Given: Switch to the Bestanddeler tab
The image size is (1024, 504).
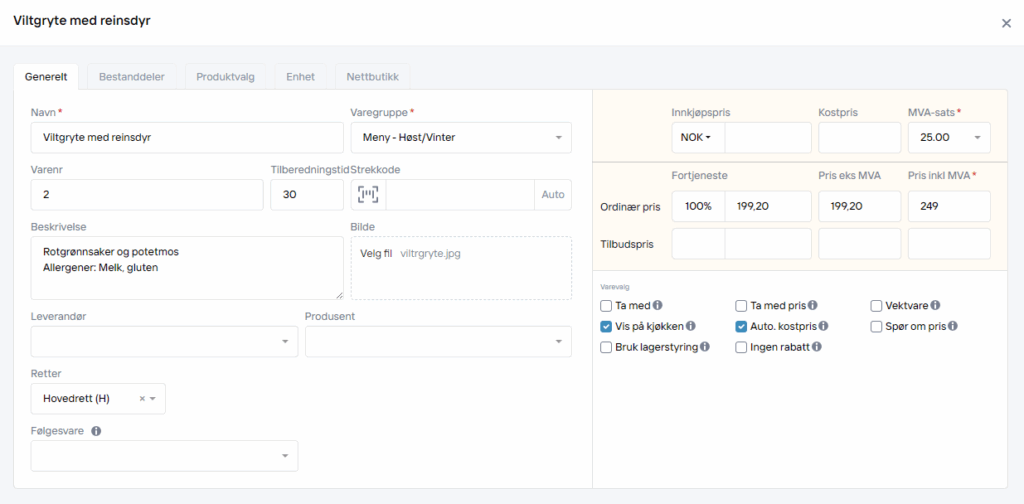Looking at the screenshot, I should coord(131,77).
